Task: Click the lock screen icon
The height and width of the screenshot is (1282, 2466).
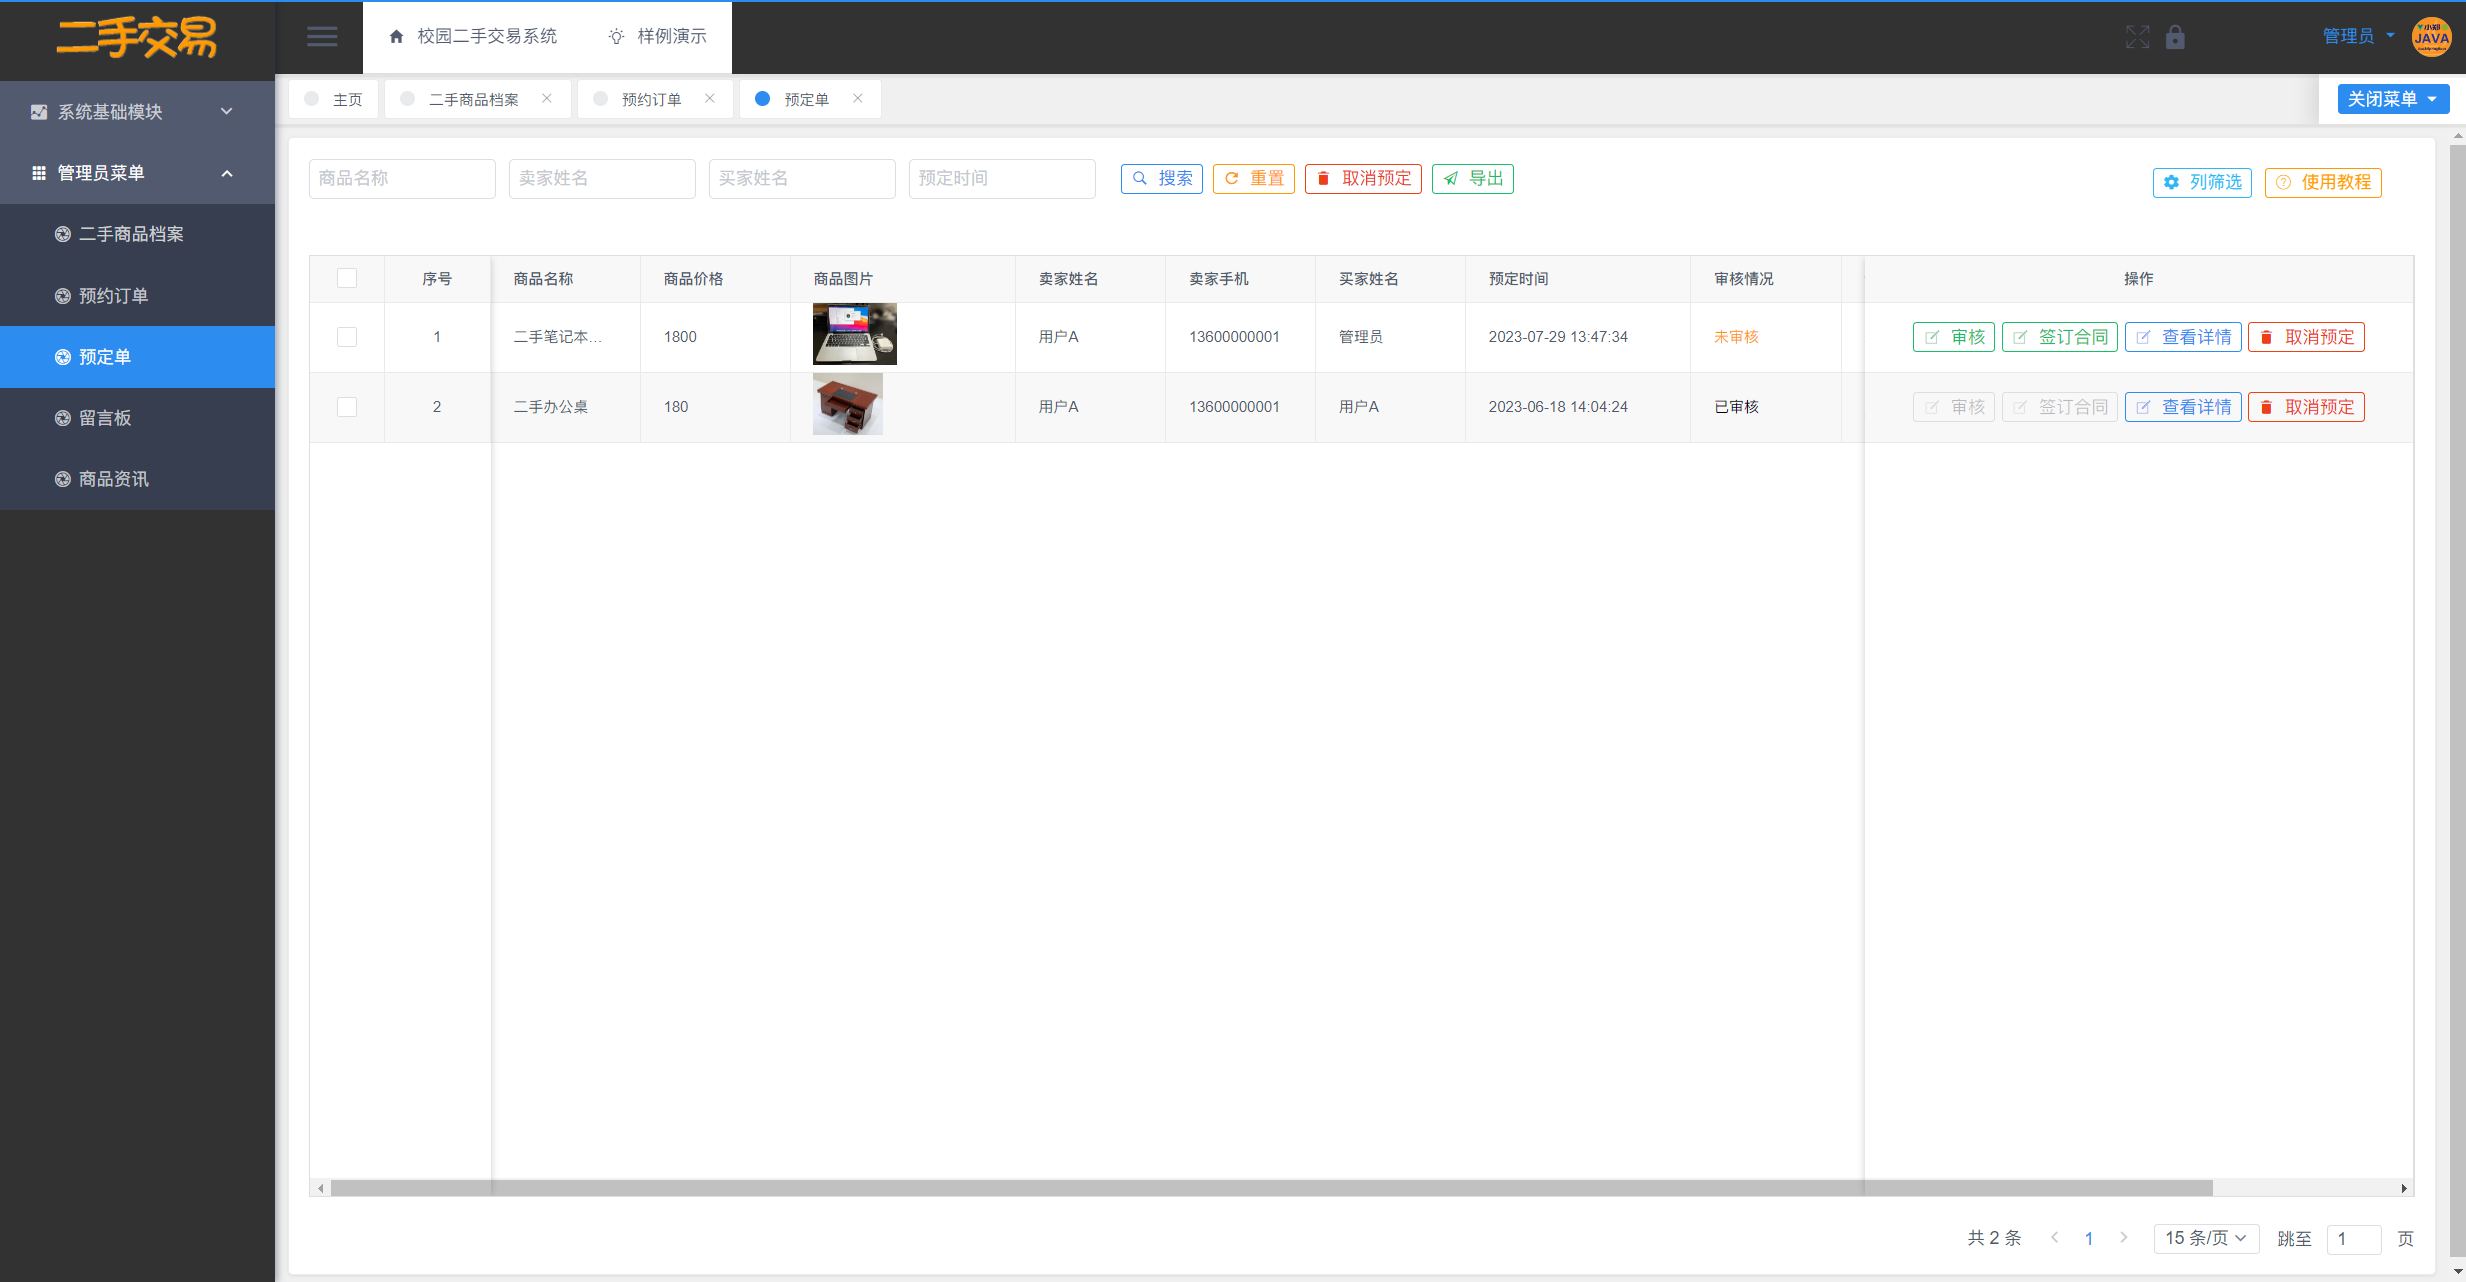Action: [x=2177, y=37]
